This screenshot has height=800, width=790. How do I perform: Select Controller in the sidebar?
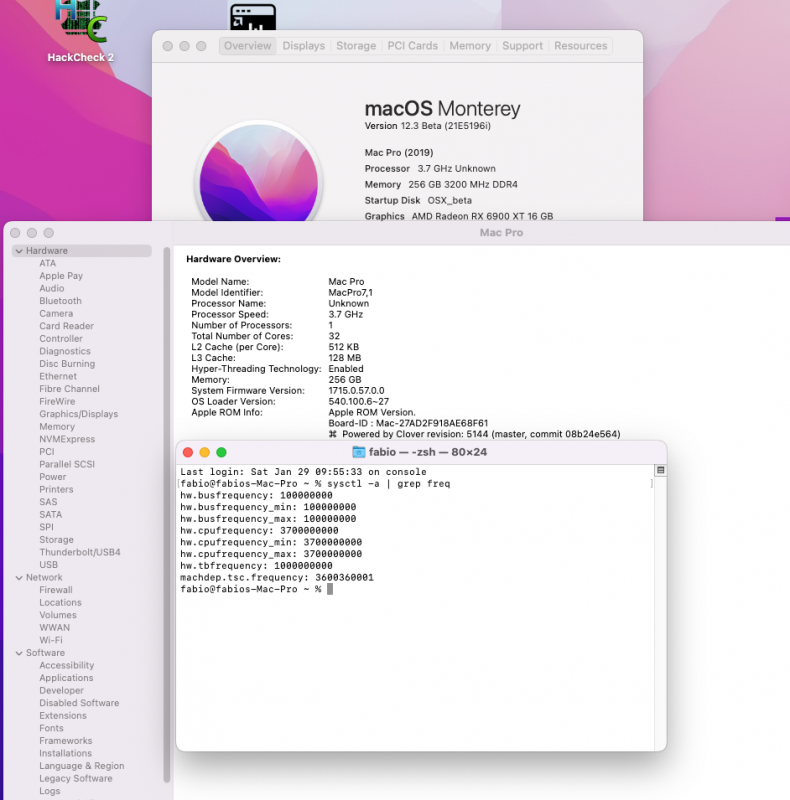tap(61, 339)
